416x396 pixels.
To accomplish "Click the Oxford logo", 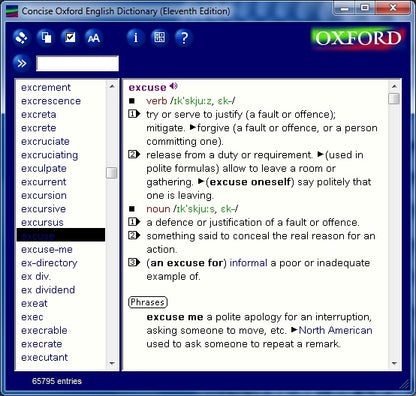I will [358, 38].
